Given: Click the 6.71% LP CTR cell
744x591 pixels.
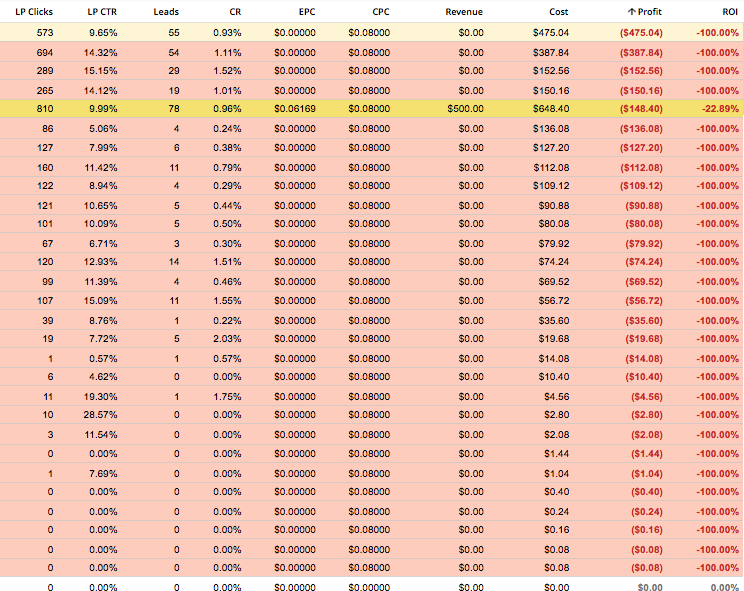Looking at the screenshot, I should click(103, 243).
